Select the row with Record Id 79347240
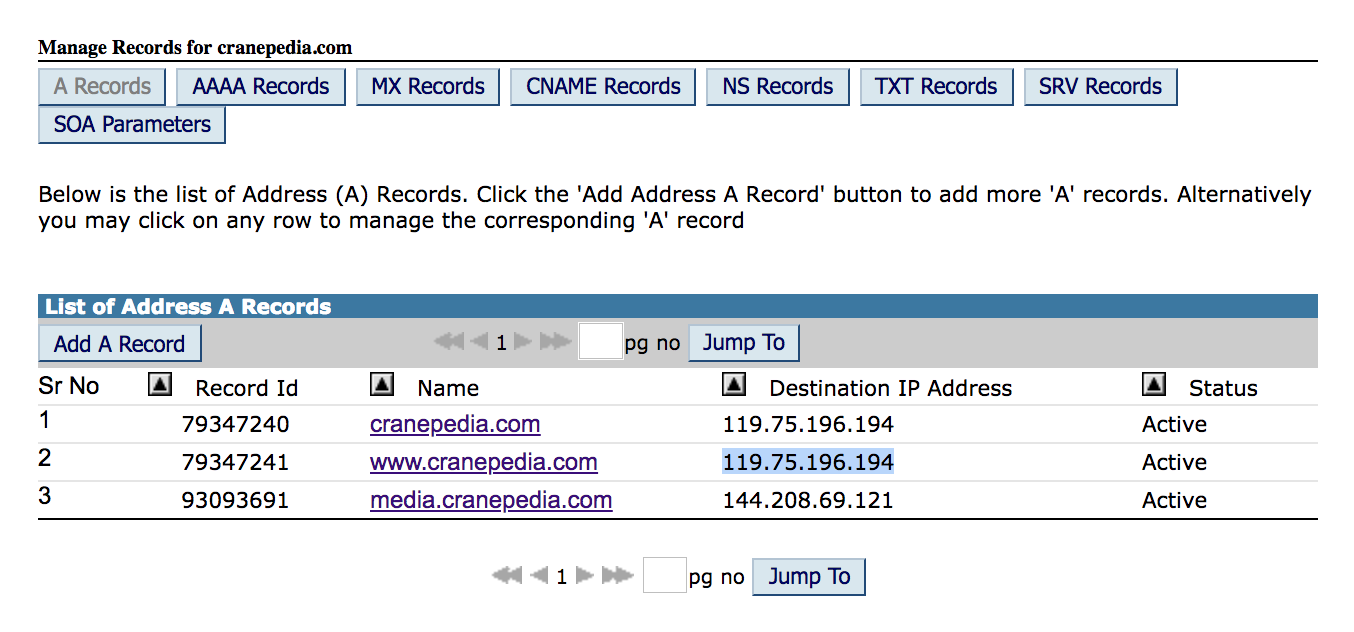The height and width of the screenshot is (632, 1354). [235, 424]
